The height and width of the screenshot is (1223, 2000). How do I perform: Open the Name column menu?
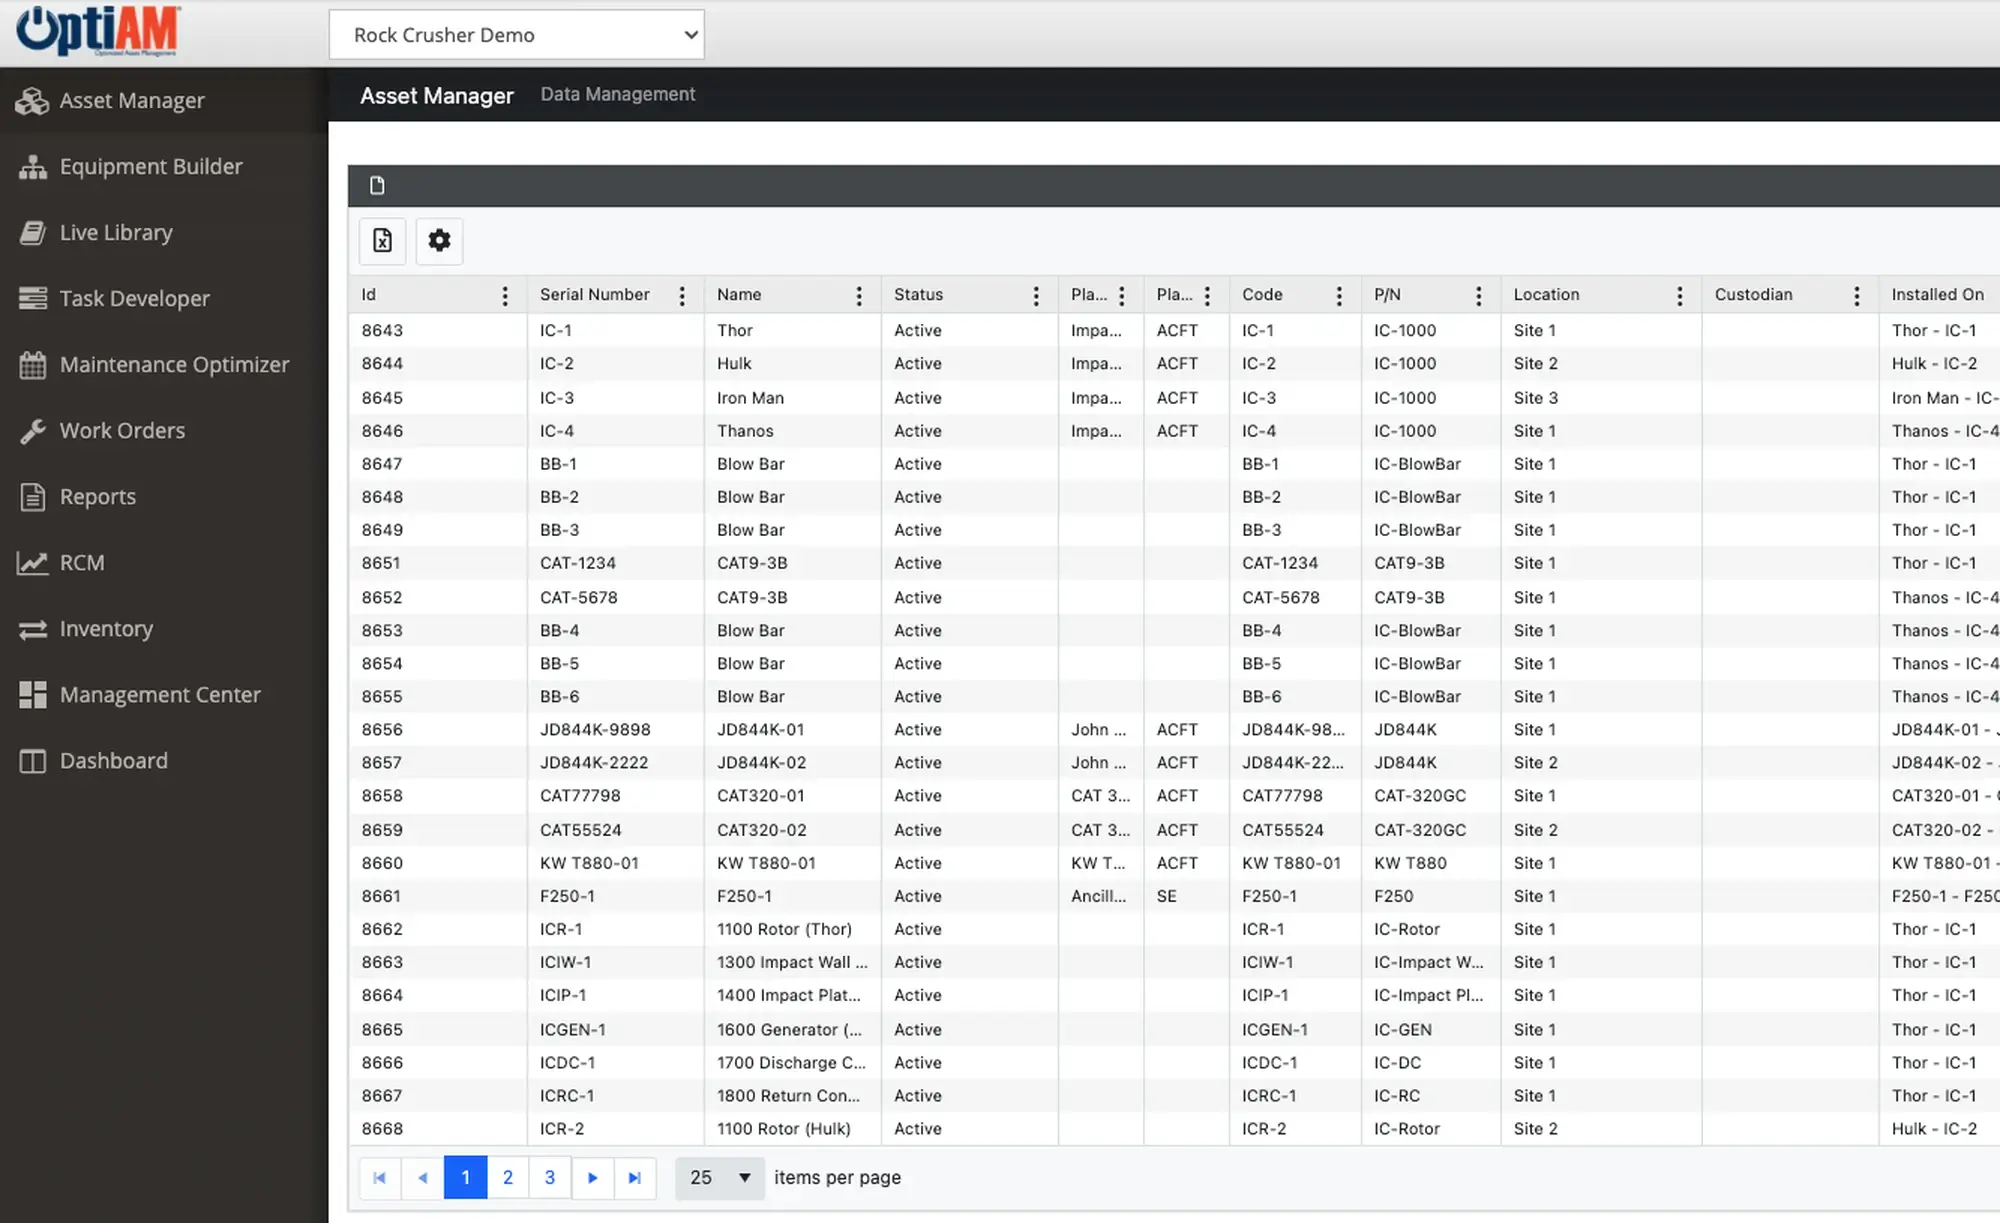tap(859, 295)
